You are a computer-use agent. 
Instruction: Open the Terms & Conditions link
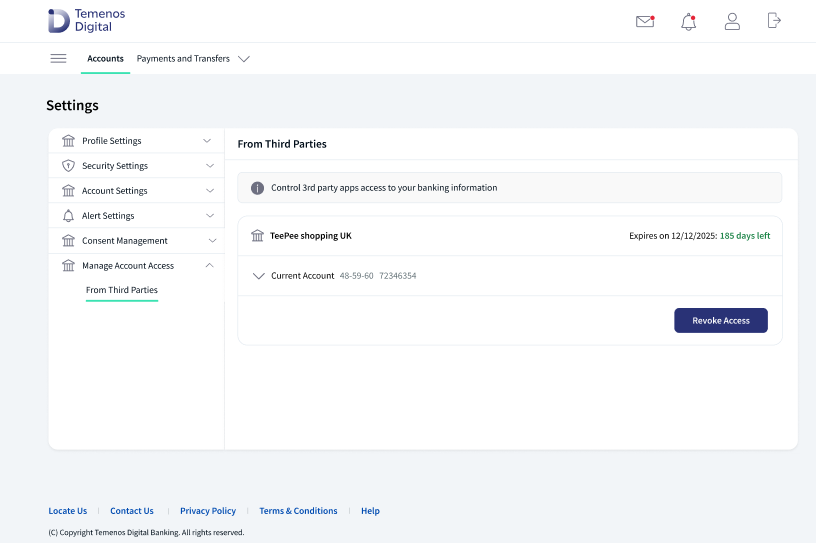pyautogui.click(x=298, y=511)
